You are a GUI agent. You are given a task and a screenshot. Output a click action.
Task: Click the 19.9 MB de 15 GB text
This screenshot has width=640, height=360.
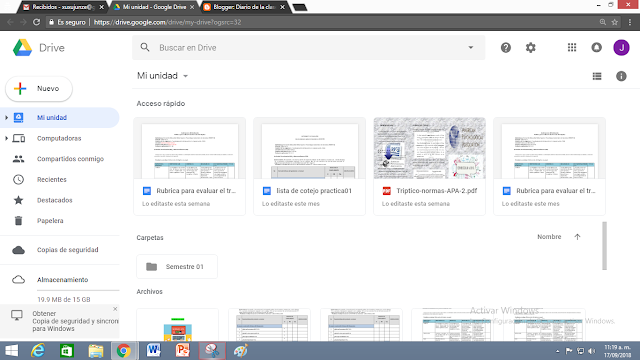(64, 299)
